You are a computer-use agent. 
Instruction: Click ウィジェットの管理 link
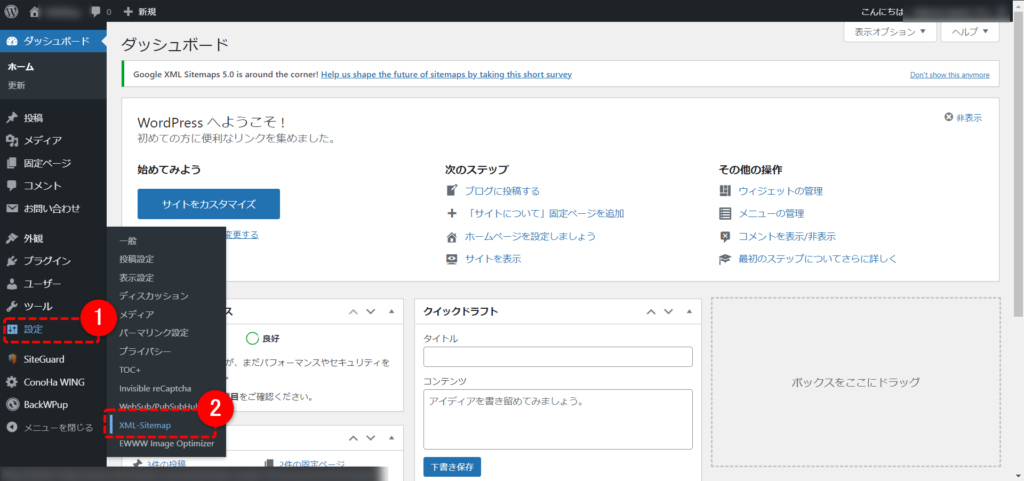(x=780, y=191)
